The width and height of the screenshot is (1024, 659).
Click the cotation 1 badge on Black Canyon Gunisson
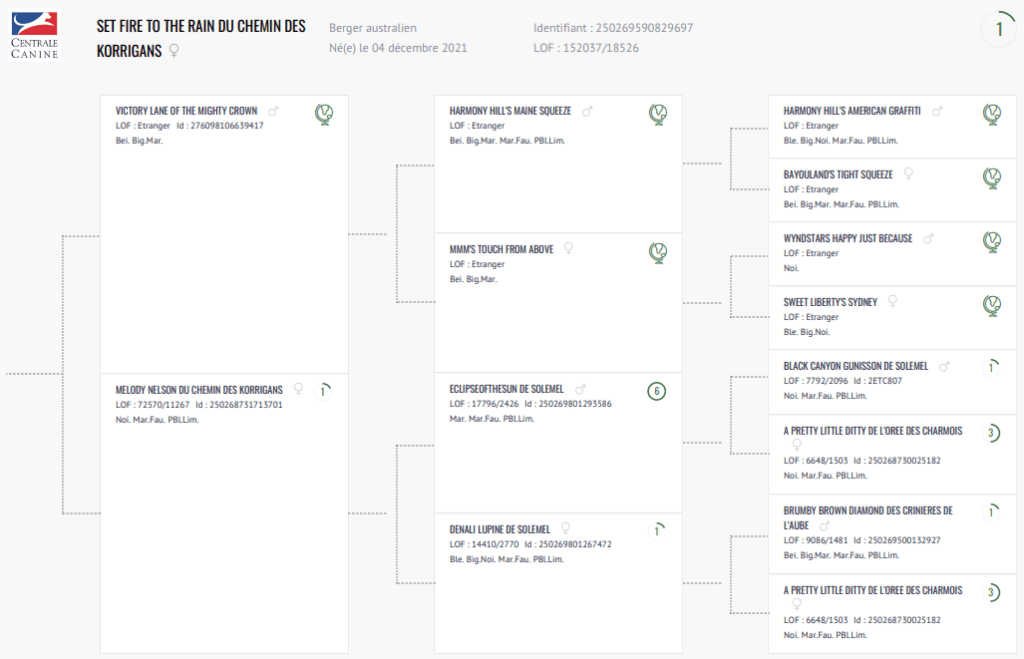click(x=991, y=368)
